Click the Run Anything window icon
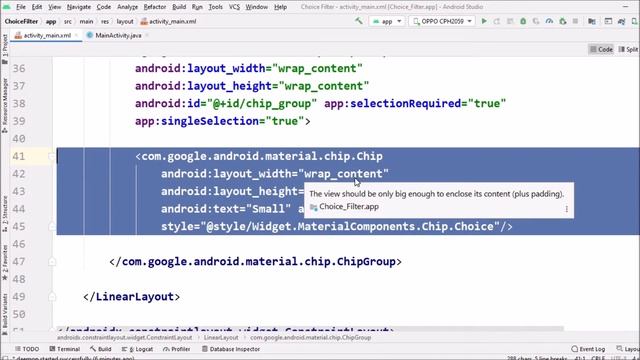The height and width of the screenshot is (360, 640). click(608, 21)
